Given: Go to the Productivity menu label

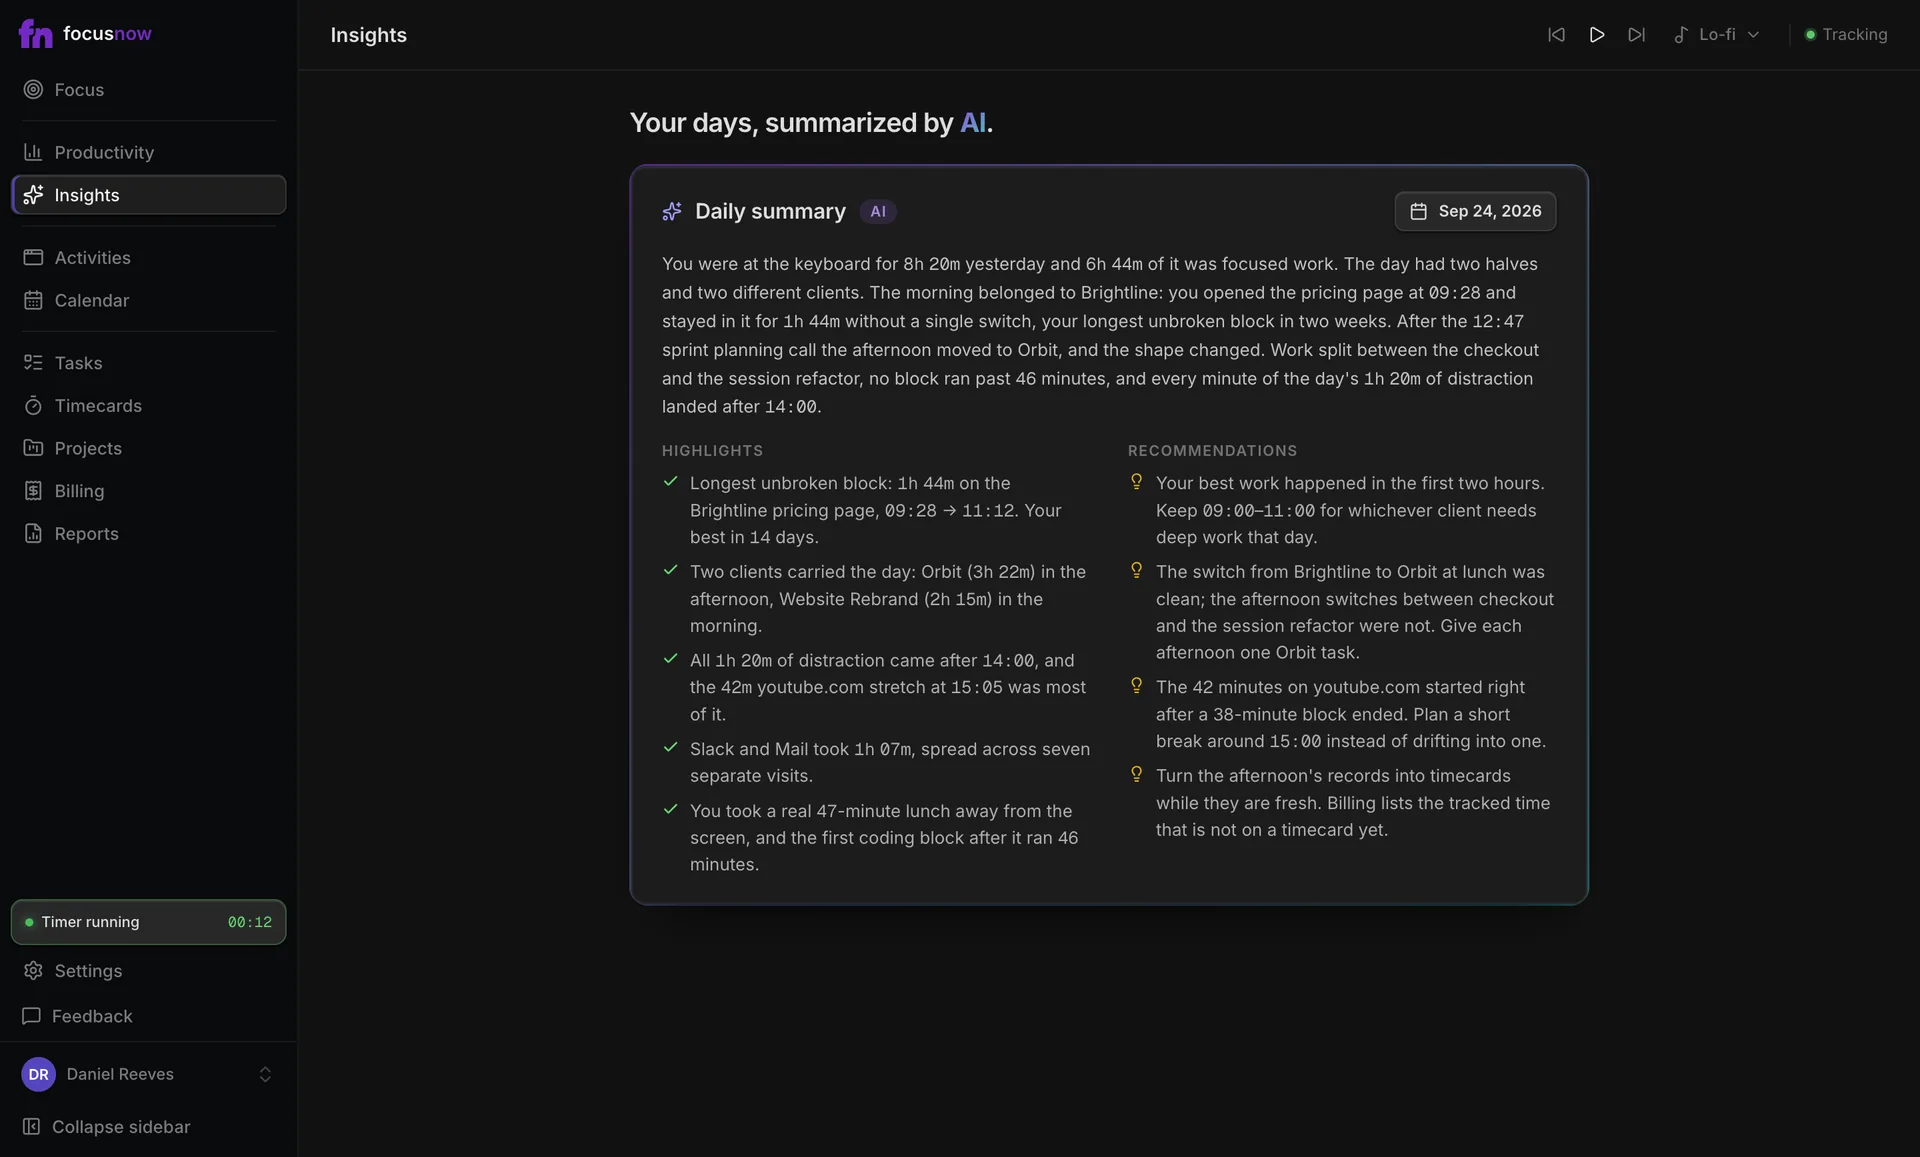Looking at the screenshot, I should click(x=104, y=152).
